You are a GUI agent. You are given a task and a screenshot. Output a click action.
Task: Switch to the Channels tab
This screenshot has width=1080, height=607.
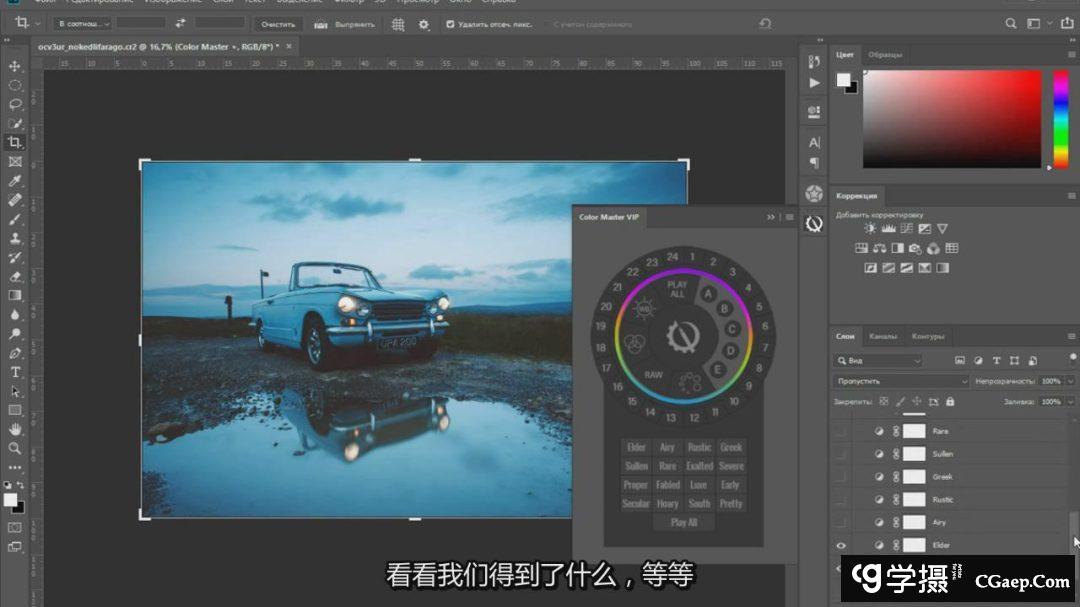882,336
